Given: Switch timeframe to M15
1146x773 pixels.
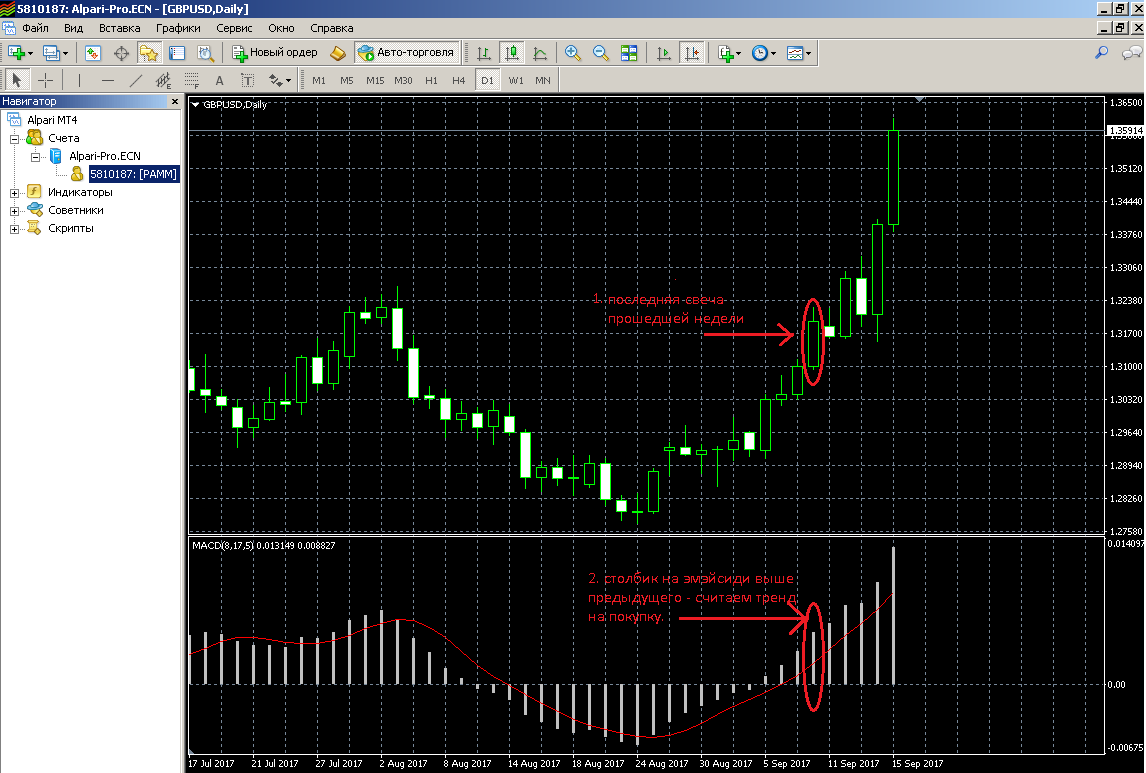Looking at the screenshot, I should pos(375,80).
